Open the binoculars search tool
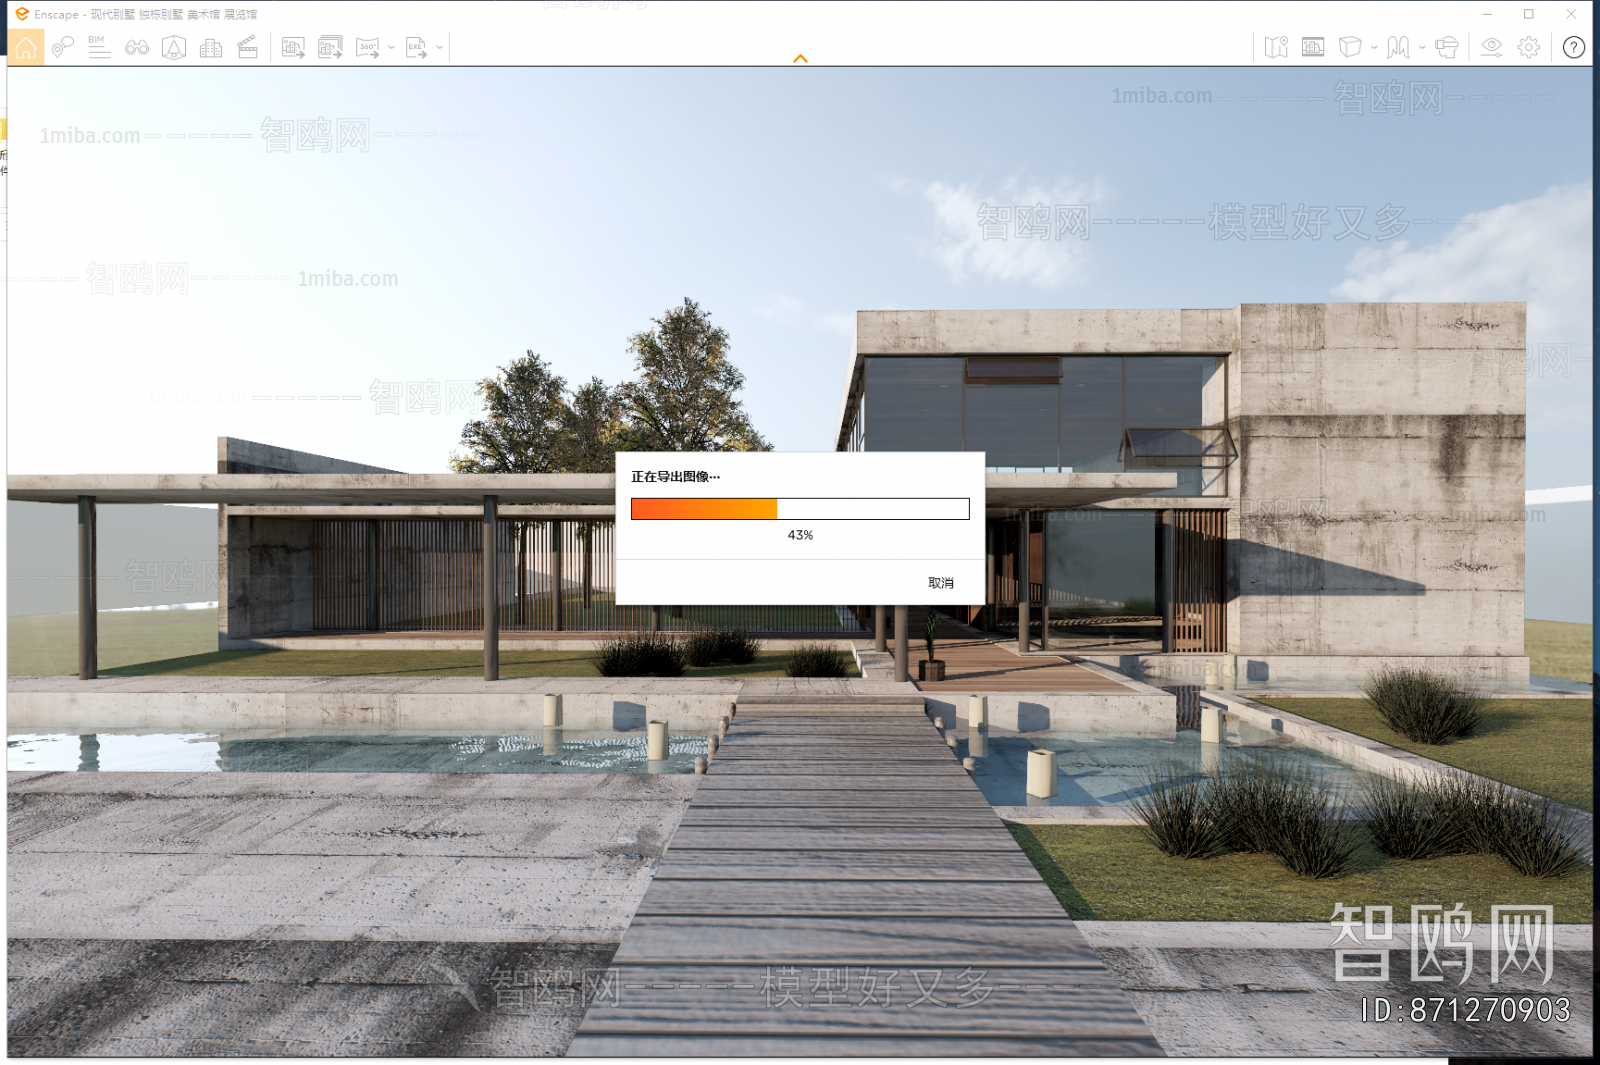 pyautogui.click(x=137, y=47)
